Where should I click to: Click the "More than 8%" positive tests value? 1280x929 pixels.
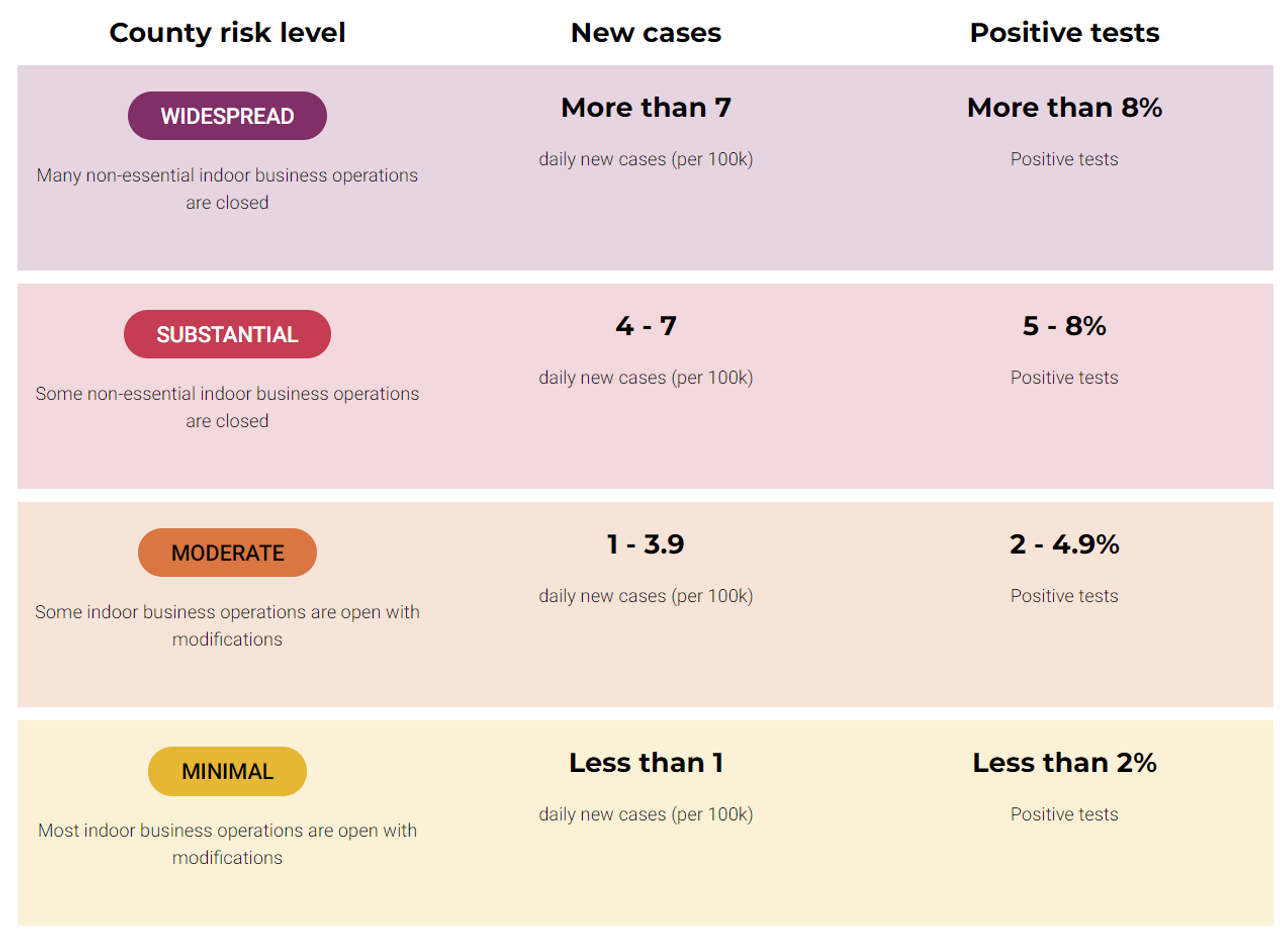[x=1064, y=108]
